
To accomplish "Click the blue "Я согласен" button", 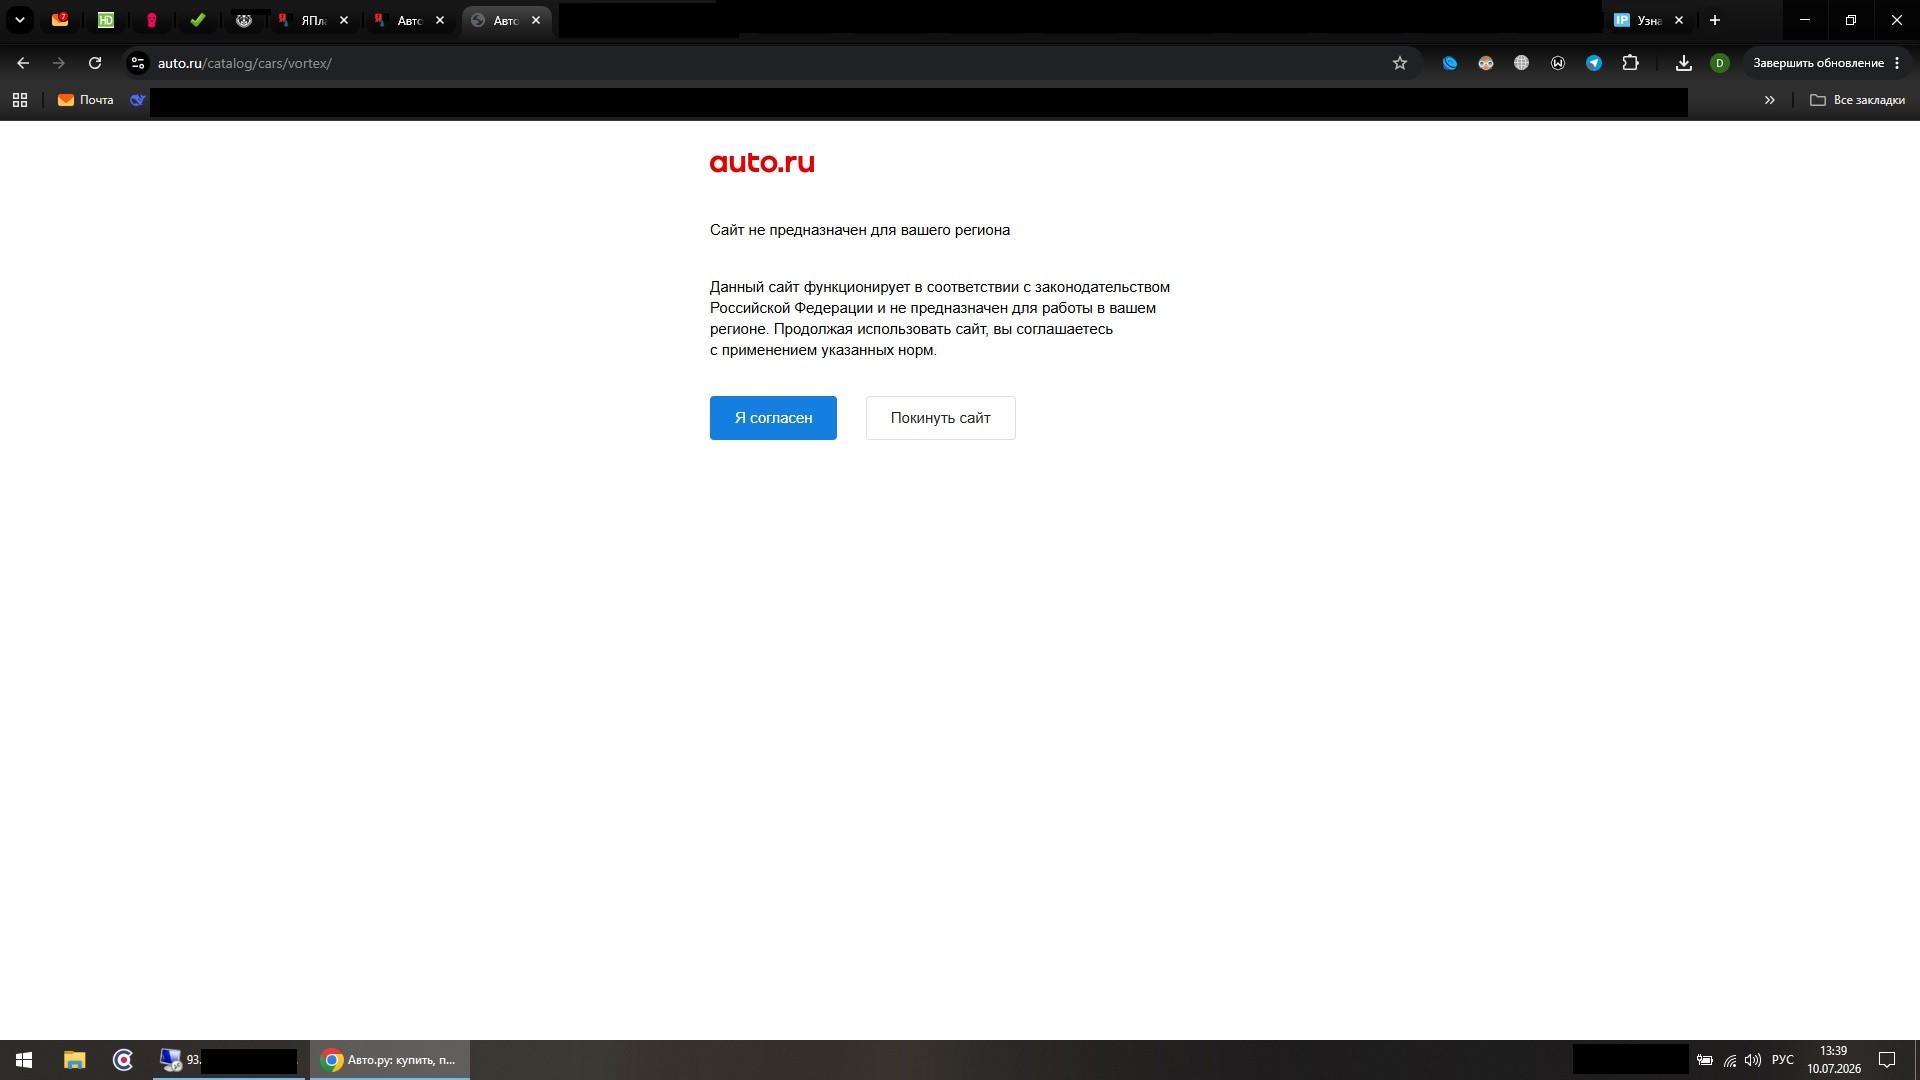I will (773, 418).
